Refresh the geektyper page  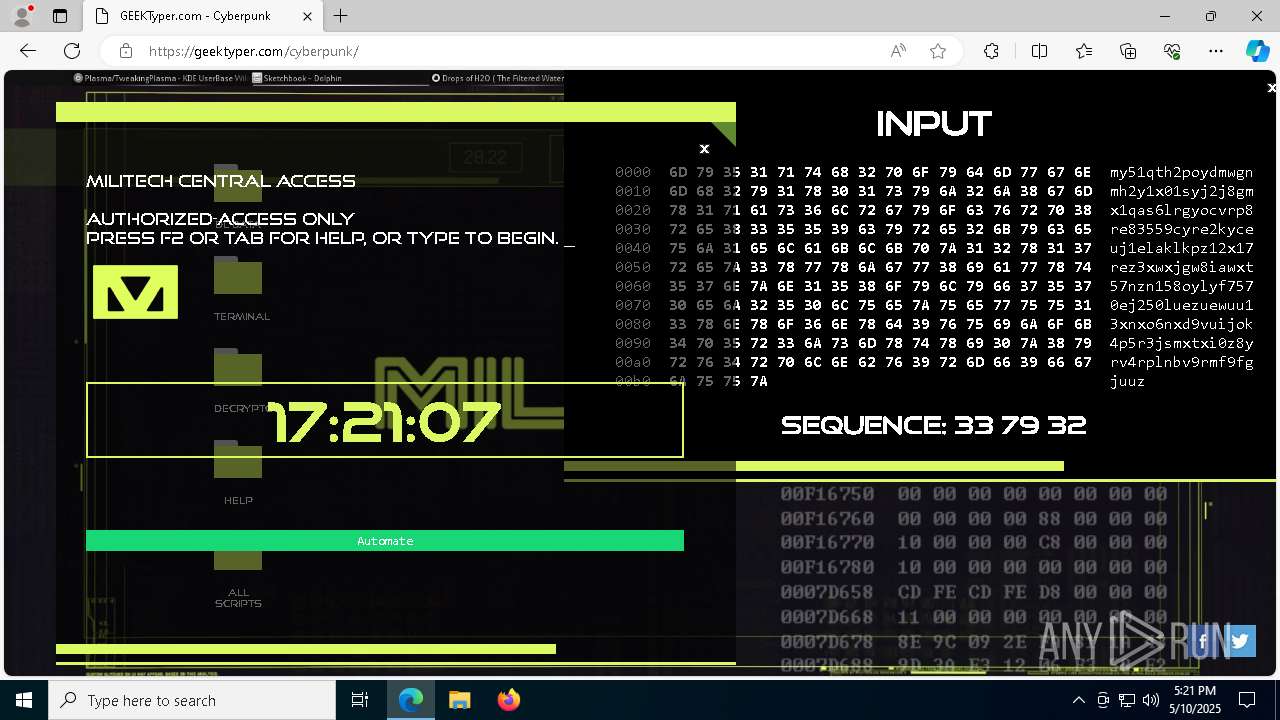[72, 51]
